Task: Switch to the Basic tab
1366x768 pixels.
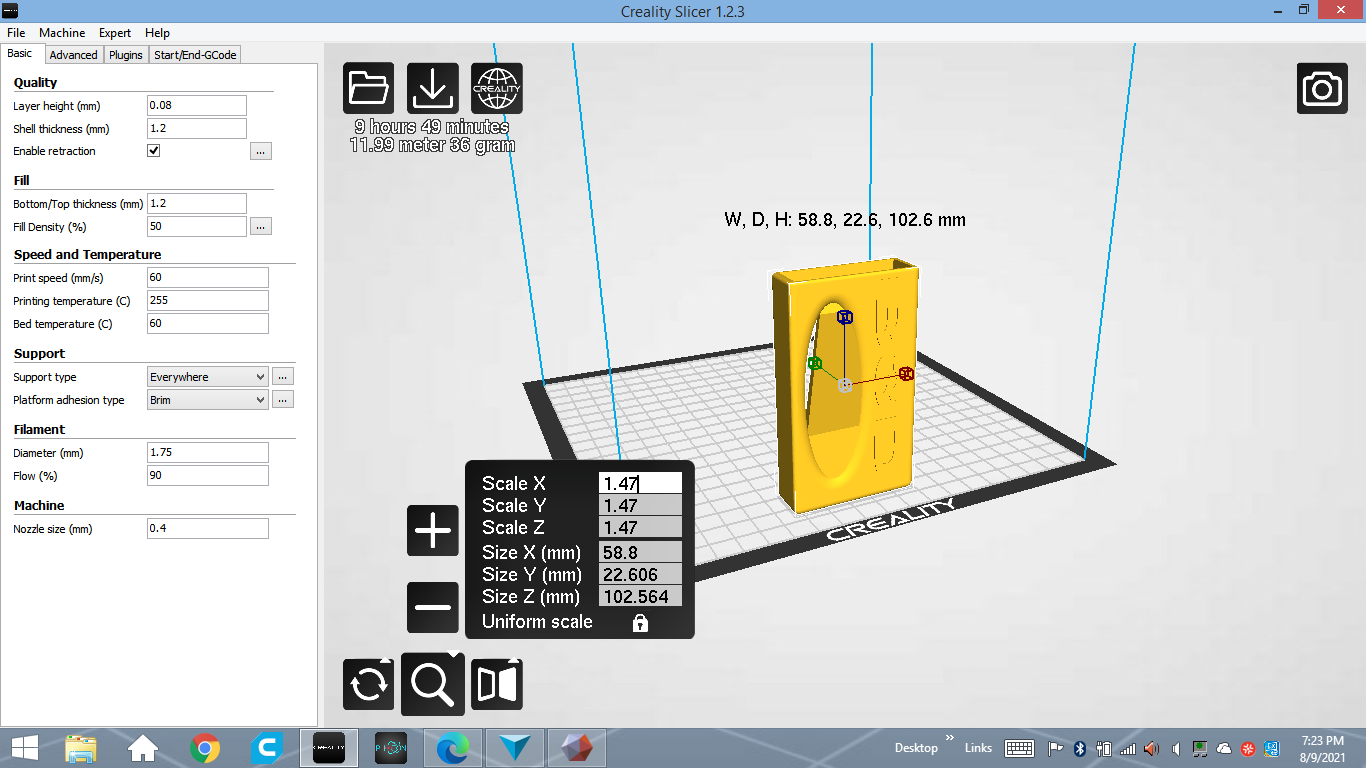Action: point(20,54)
